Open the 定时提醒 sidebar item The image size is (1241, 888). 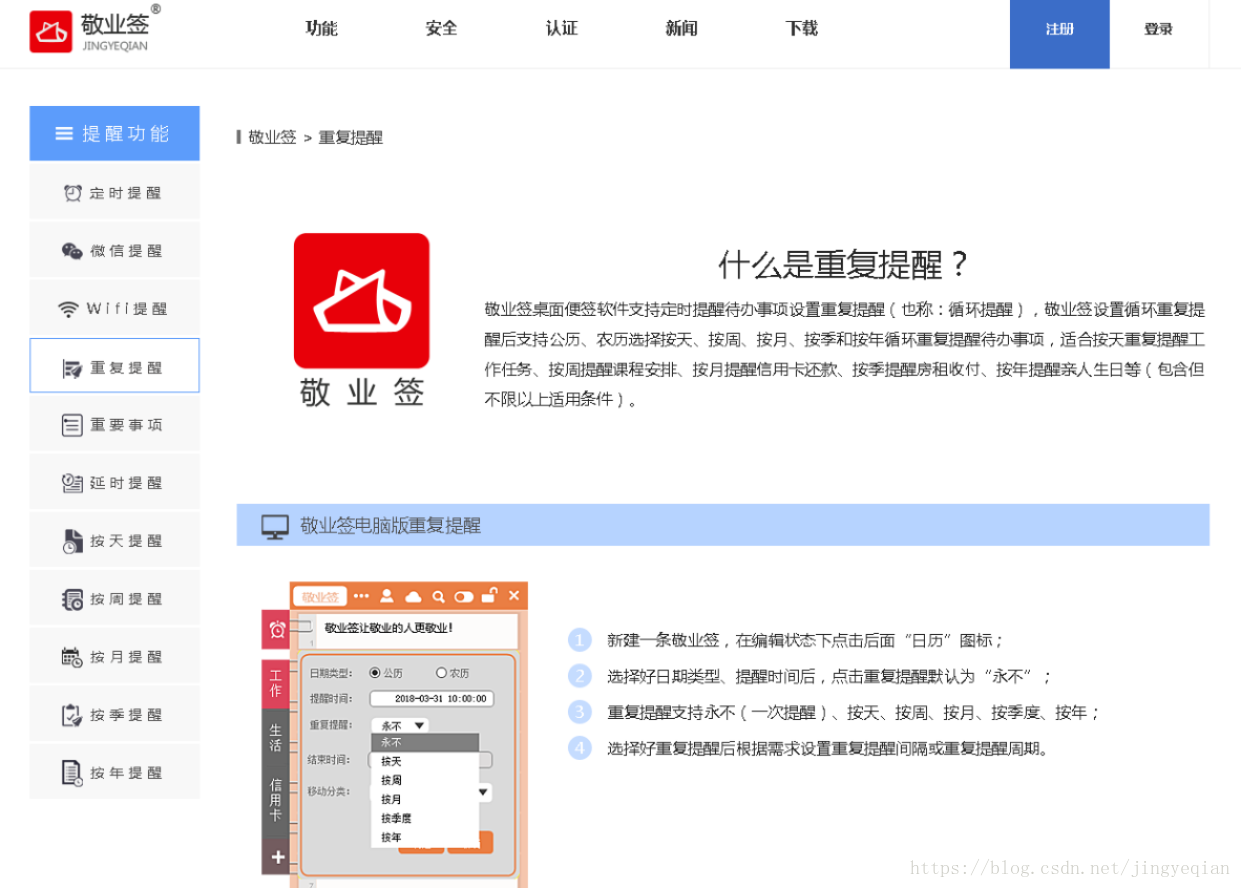coord(115,193)
